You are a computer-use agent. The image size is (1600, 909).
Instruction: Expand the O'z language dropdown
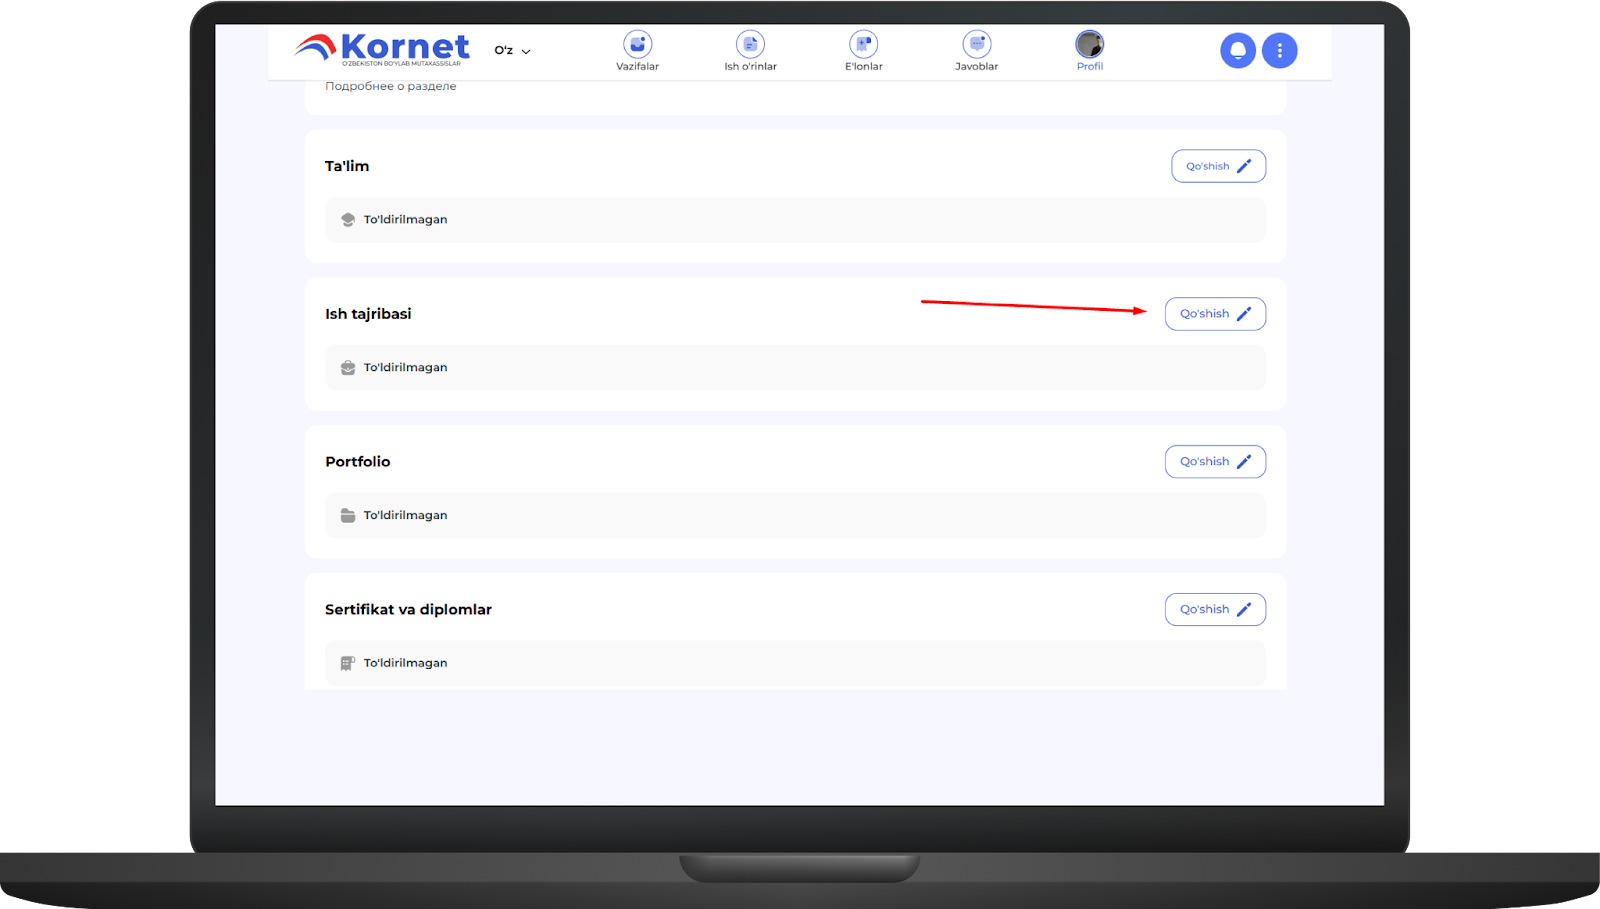pyautogui.click(x=512, y=51)
